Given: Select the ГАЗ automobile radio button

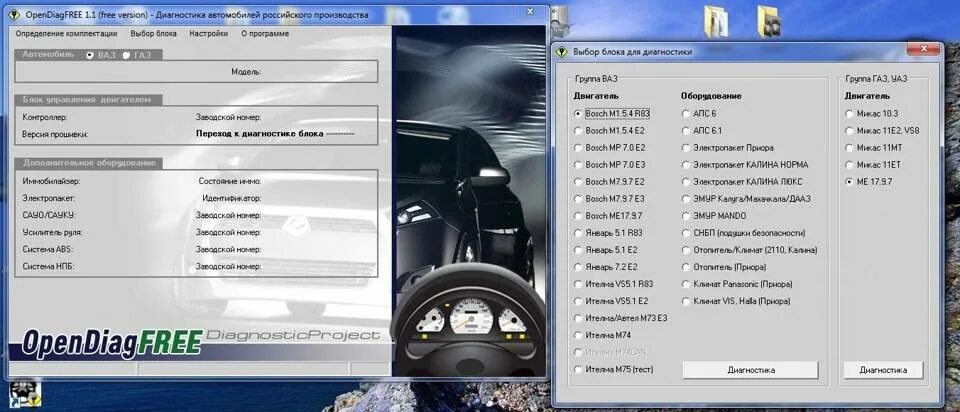Looking at the screenshot, I should [126, 55].
